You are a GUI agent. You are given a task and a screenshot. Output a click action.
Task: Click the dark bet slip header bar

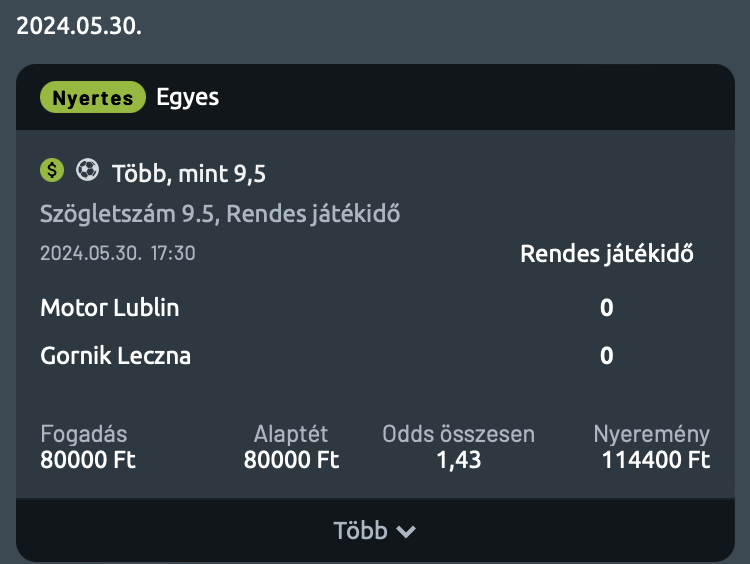[x=375, y=97]
